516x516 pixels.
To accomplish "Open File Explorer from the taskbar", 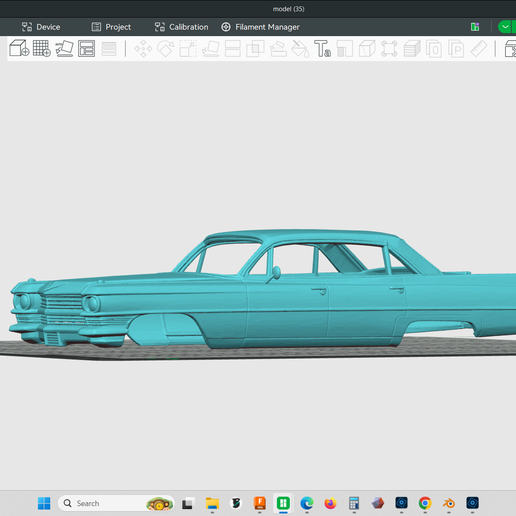I will pyautogui.click(x=212, y=503).
